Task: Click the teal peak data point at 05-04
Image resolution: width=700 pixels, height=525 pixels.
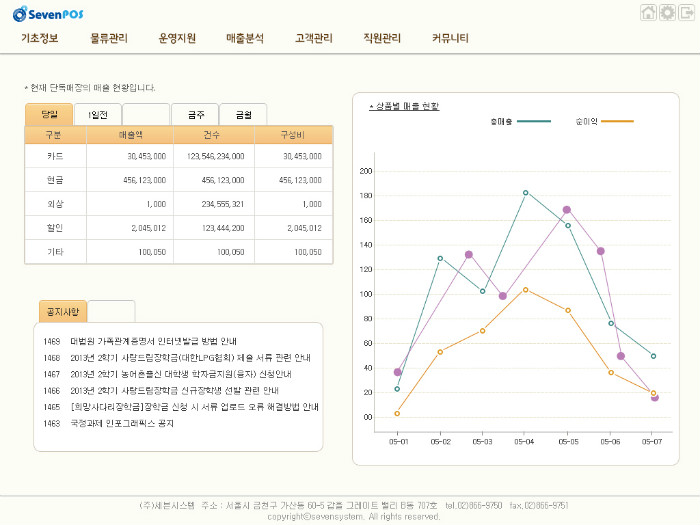Action: click(x=525, y=193)
